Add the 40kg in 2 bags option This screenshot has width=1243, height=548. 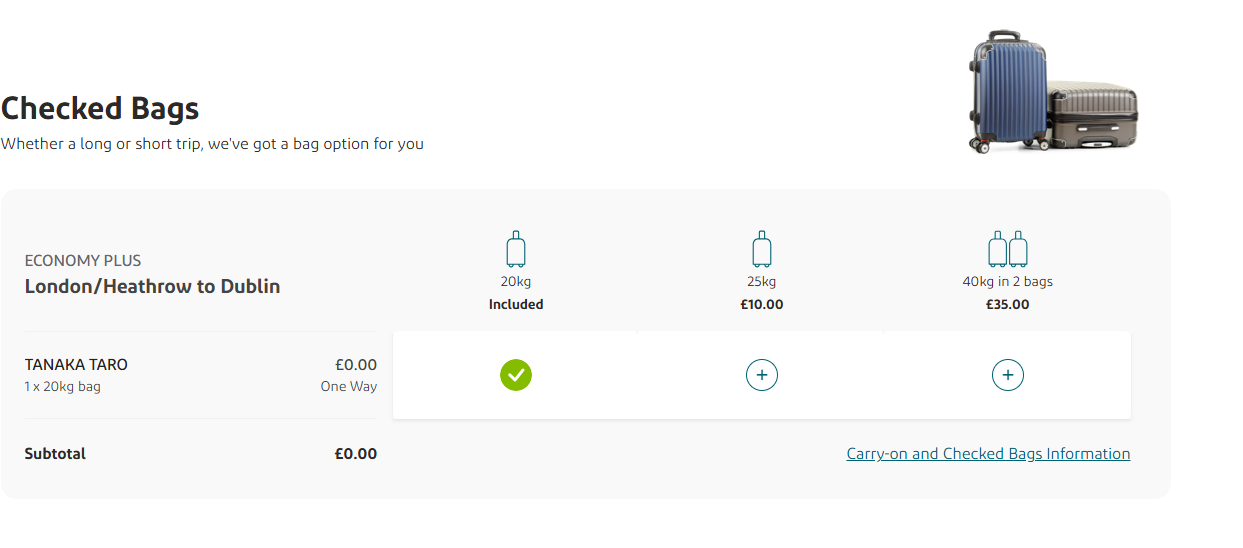(x=1008, y=375)
